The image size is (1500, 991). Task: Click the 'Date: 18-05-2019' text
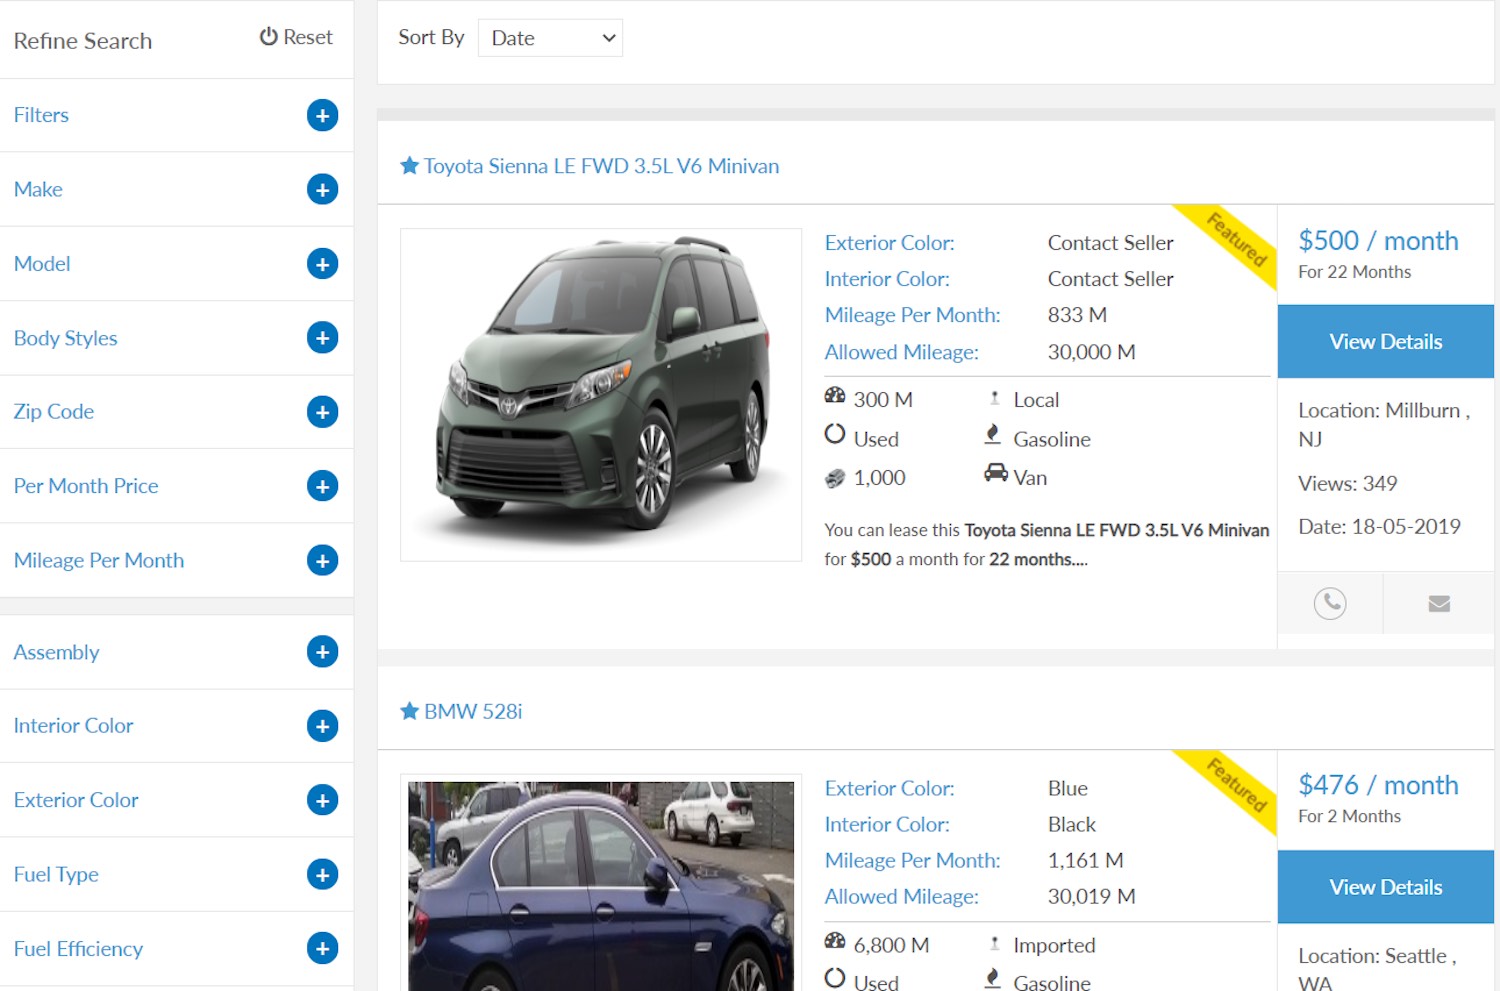pyautogui.click(x=1379, y=527)
